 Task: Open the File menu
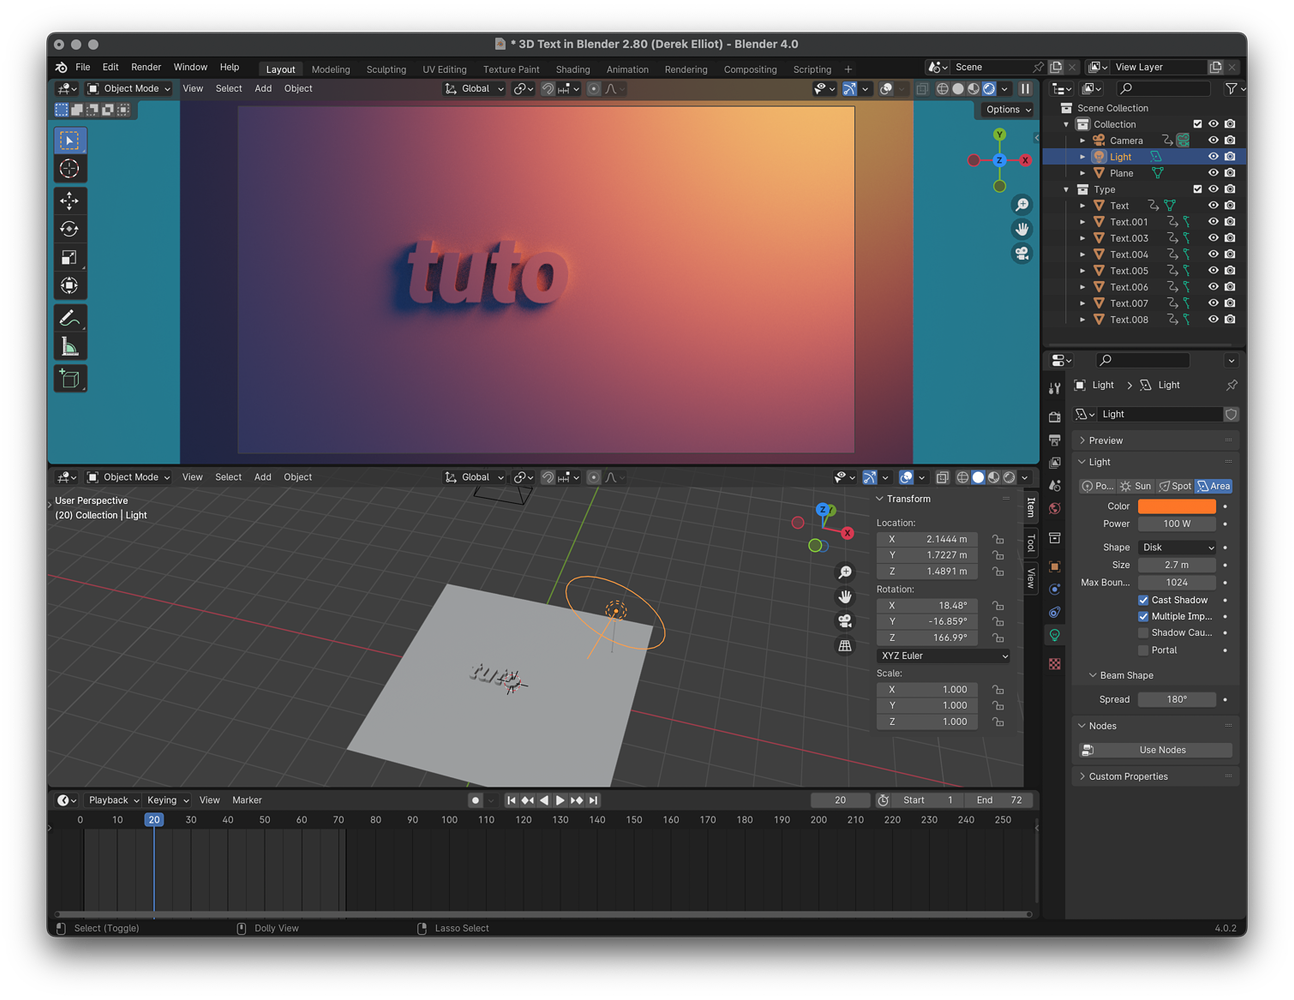click(83, 67)
